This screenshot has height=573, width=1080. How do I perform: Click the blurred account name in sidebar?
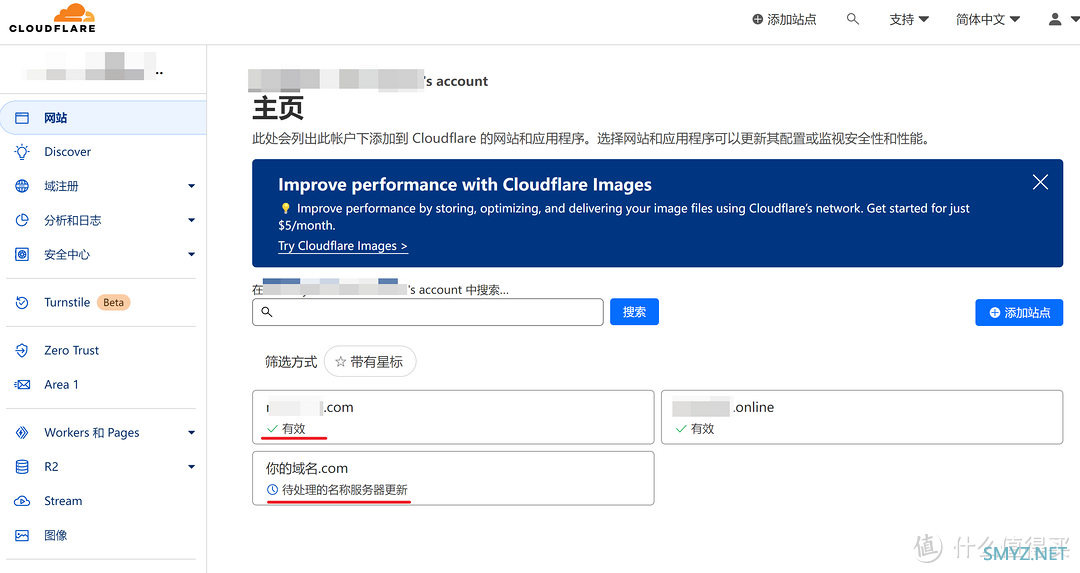pos(93,68)
